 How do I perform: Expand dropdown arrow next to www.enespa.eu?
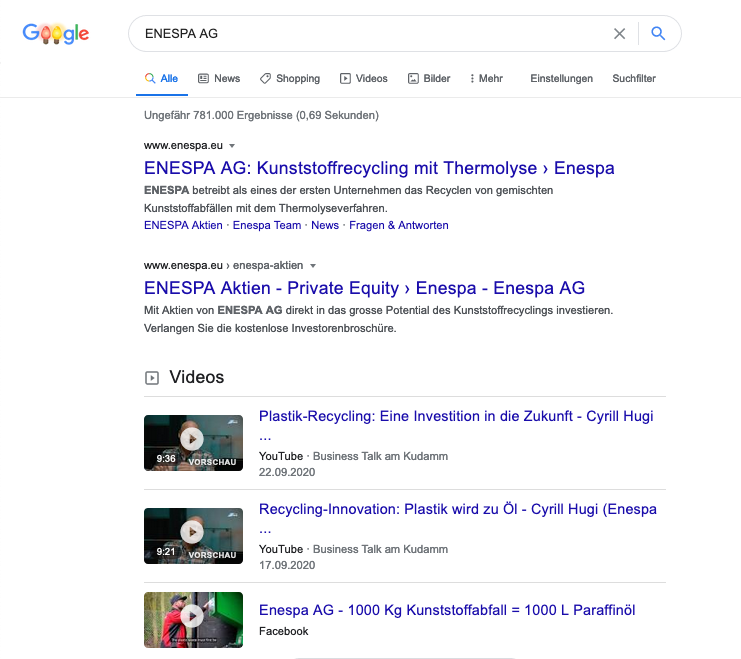coord(232,146)
